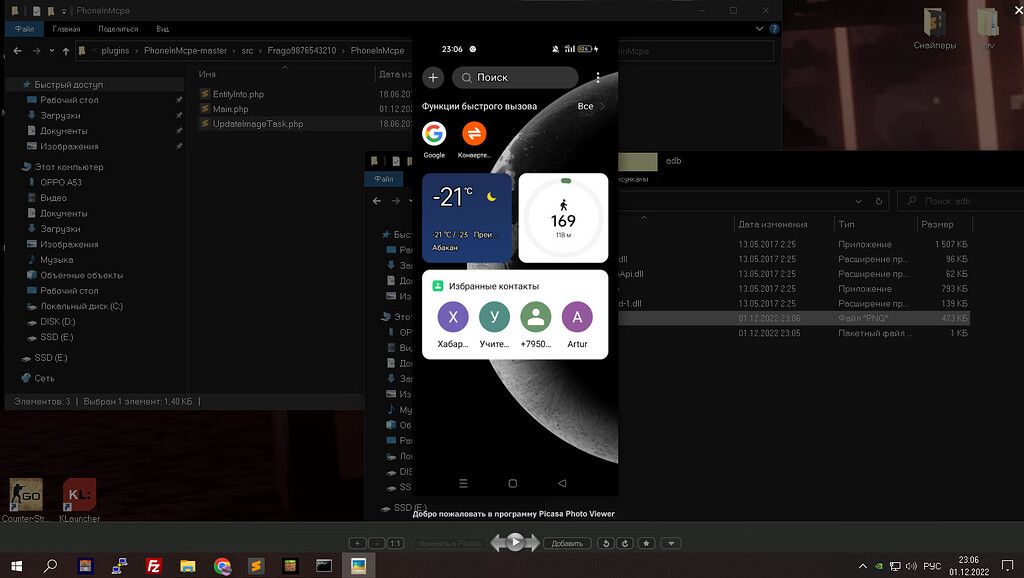Switch to the Вид ribbon tab
This screenshot has width=1024, height=578.
(x=162, y=29)
